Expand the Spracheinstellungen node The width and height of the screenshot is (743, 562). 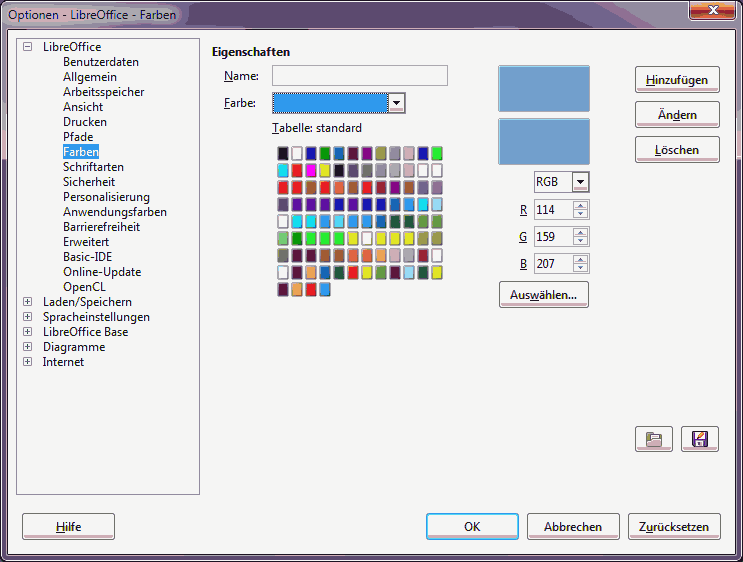click(27, 317)
